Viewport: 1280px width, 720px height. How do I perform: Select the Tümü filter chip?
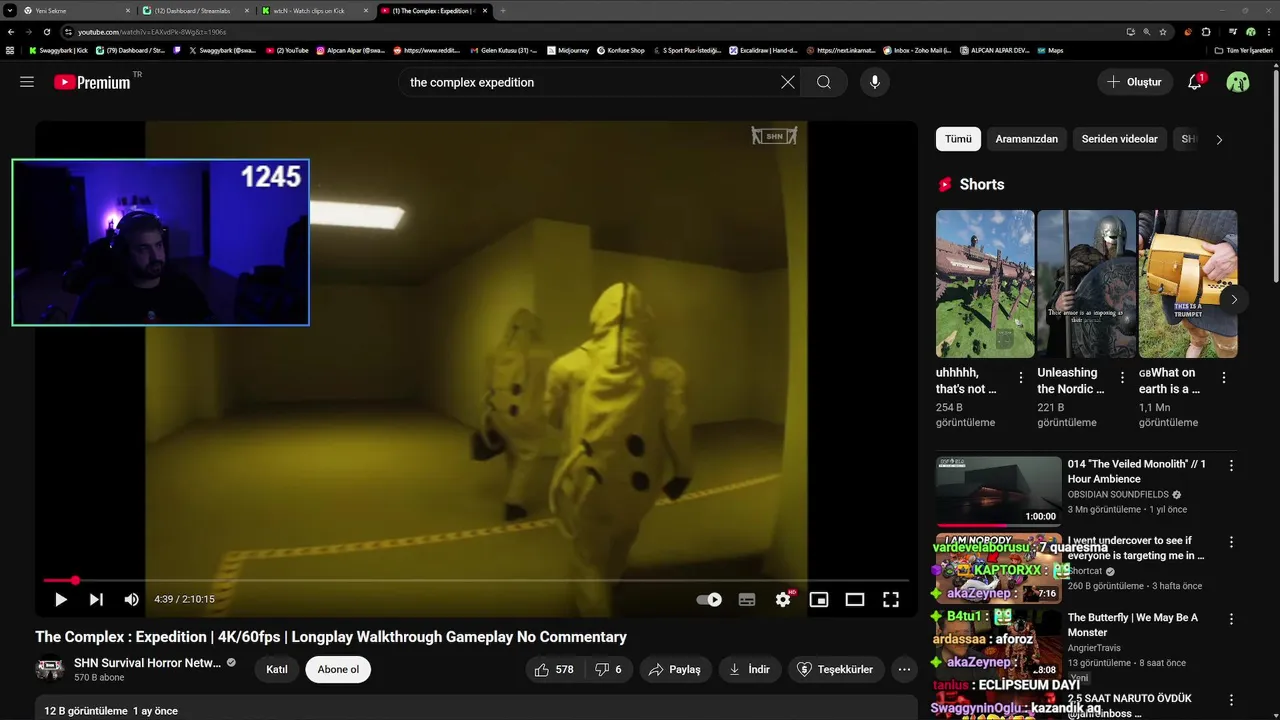pos(958,139)
